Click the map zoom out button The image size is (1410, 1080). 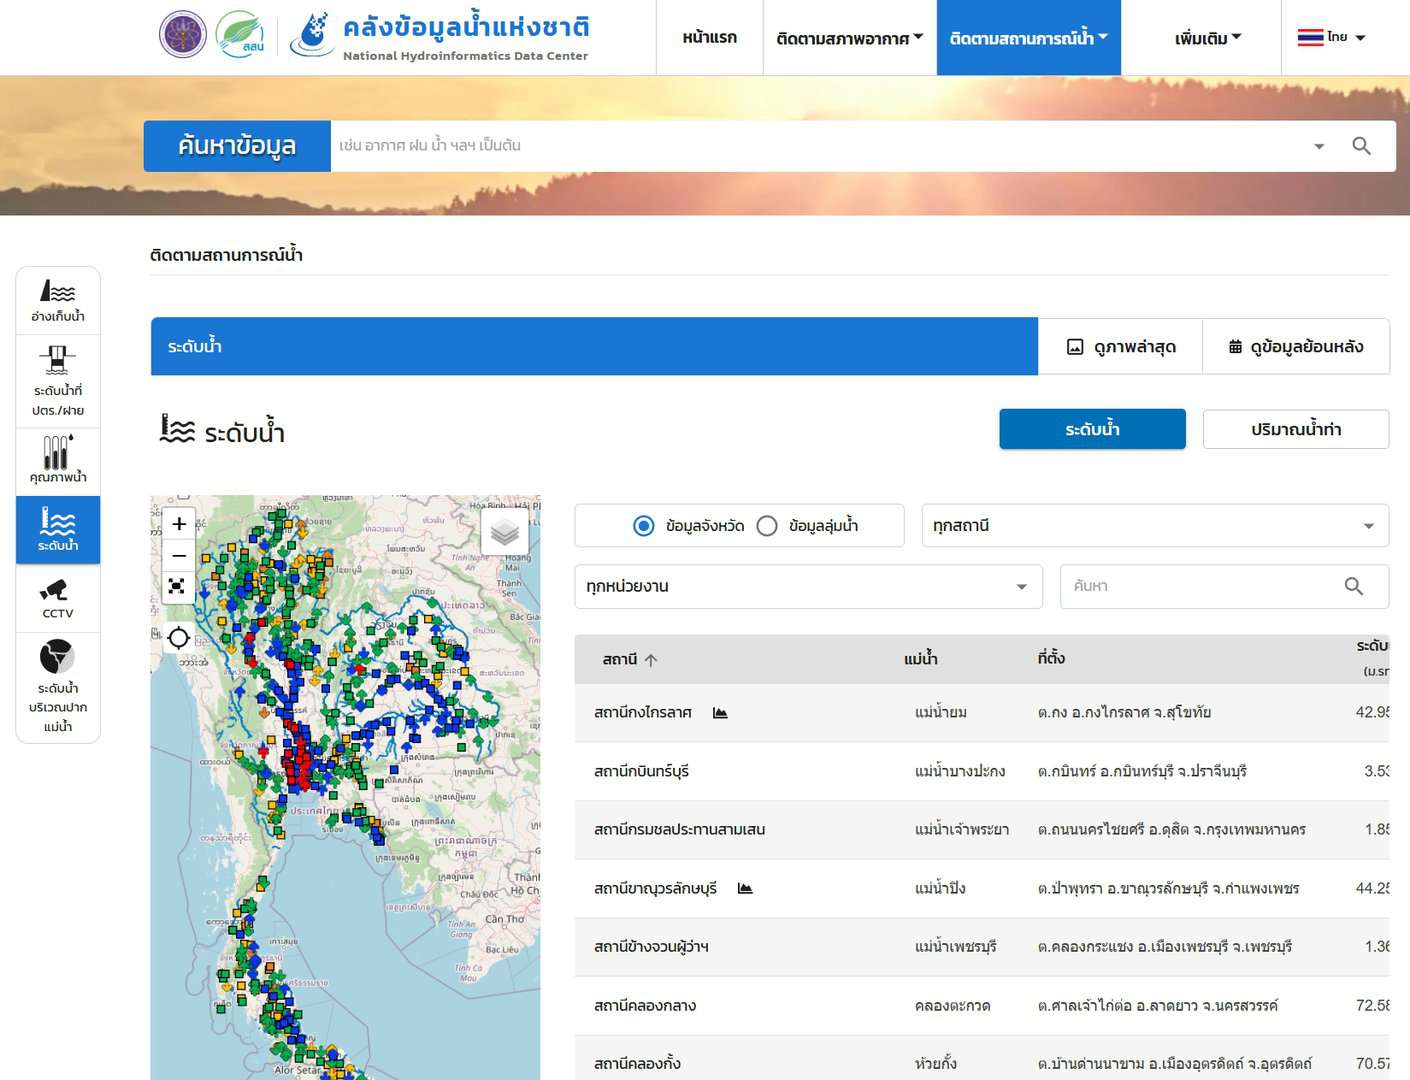click(179, 555)
